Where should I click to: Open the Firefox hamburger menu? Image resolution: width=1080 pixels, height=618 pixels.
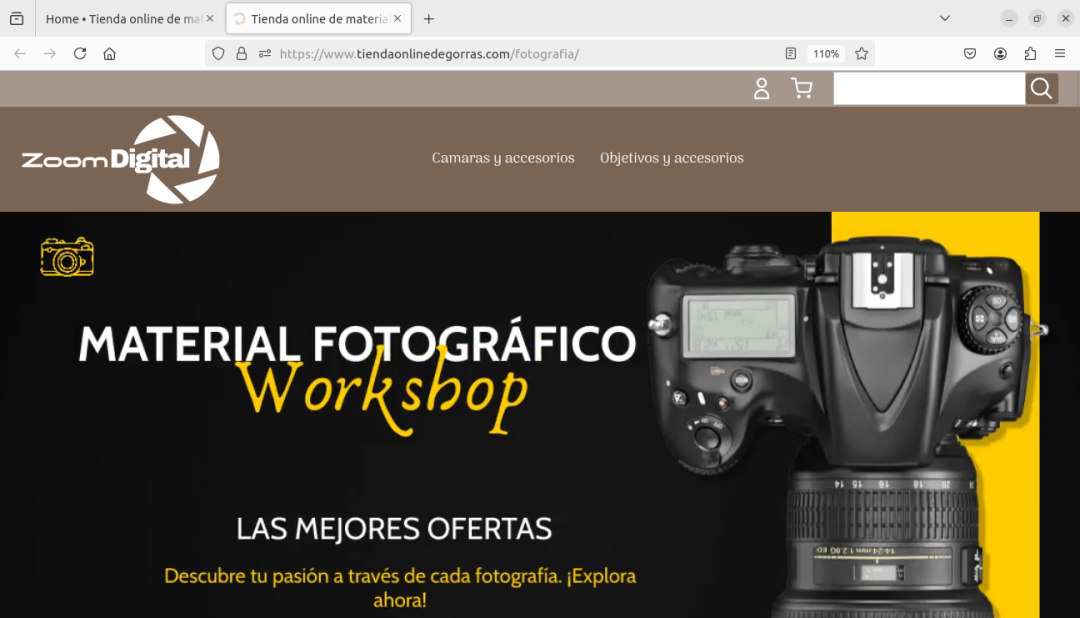1059,53
